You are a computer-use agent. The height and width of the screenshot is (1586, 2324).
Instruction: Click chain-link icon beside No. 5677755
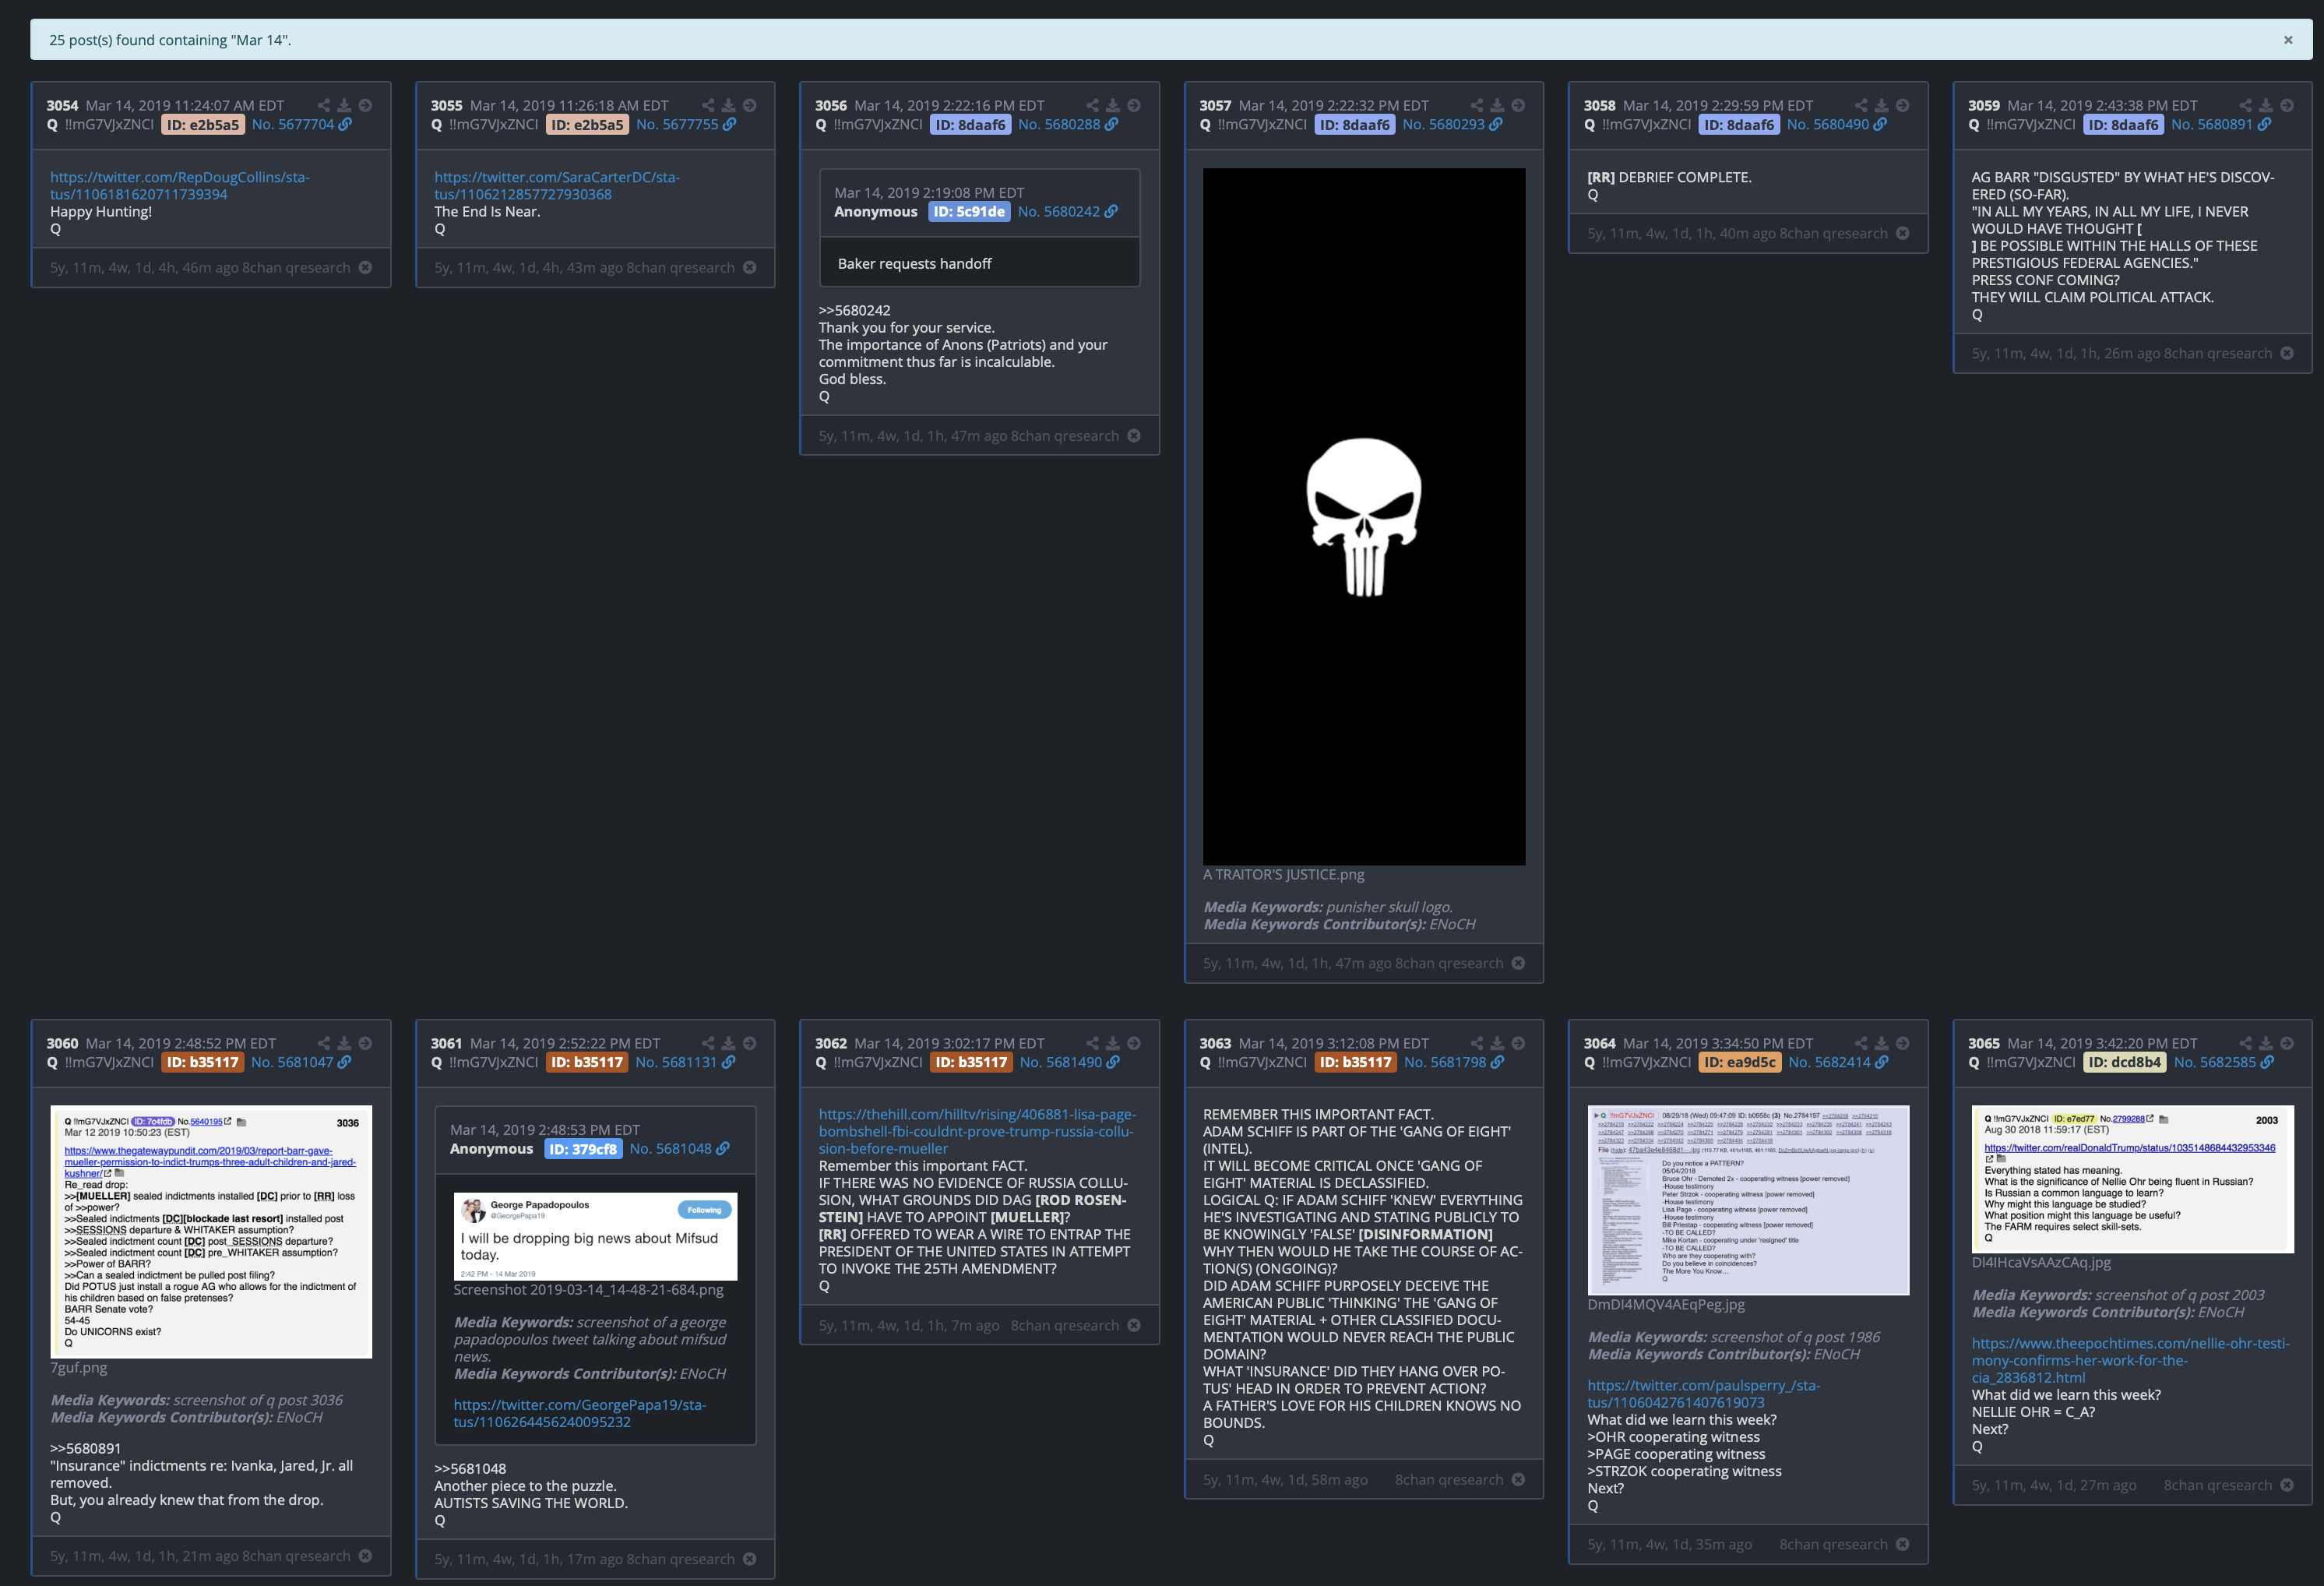click(x=729, y=124)
